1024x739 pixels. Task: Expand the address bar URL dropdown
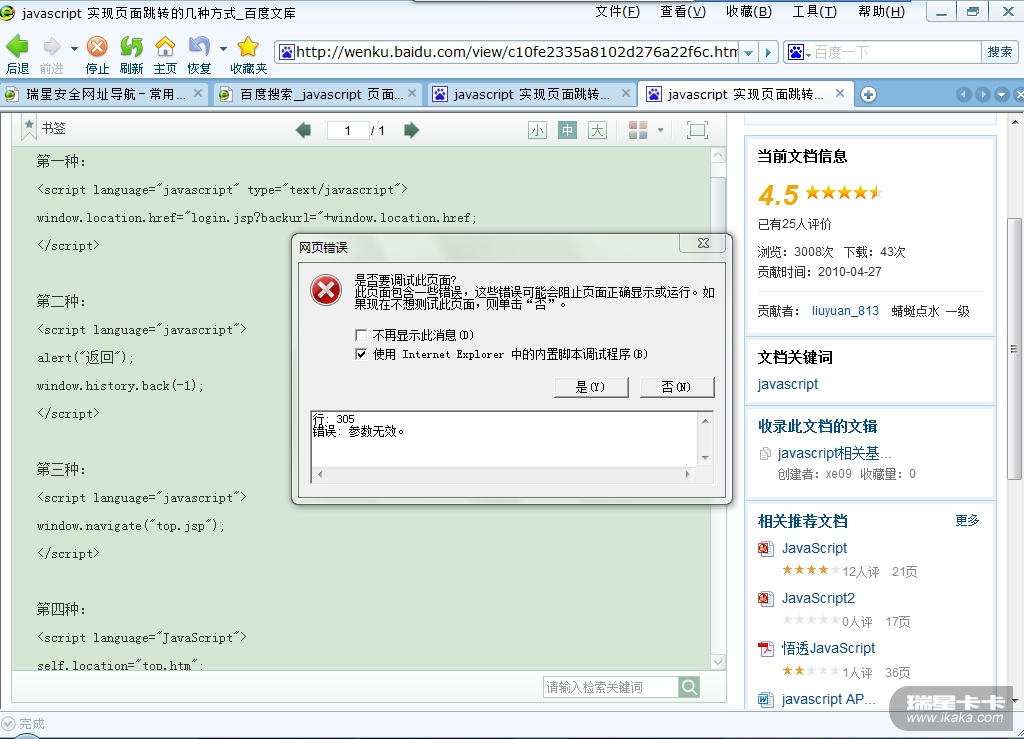point(749,52)
